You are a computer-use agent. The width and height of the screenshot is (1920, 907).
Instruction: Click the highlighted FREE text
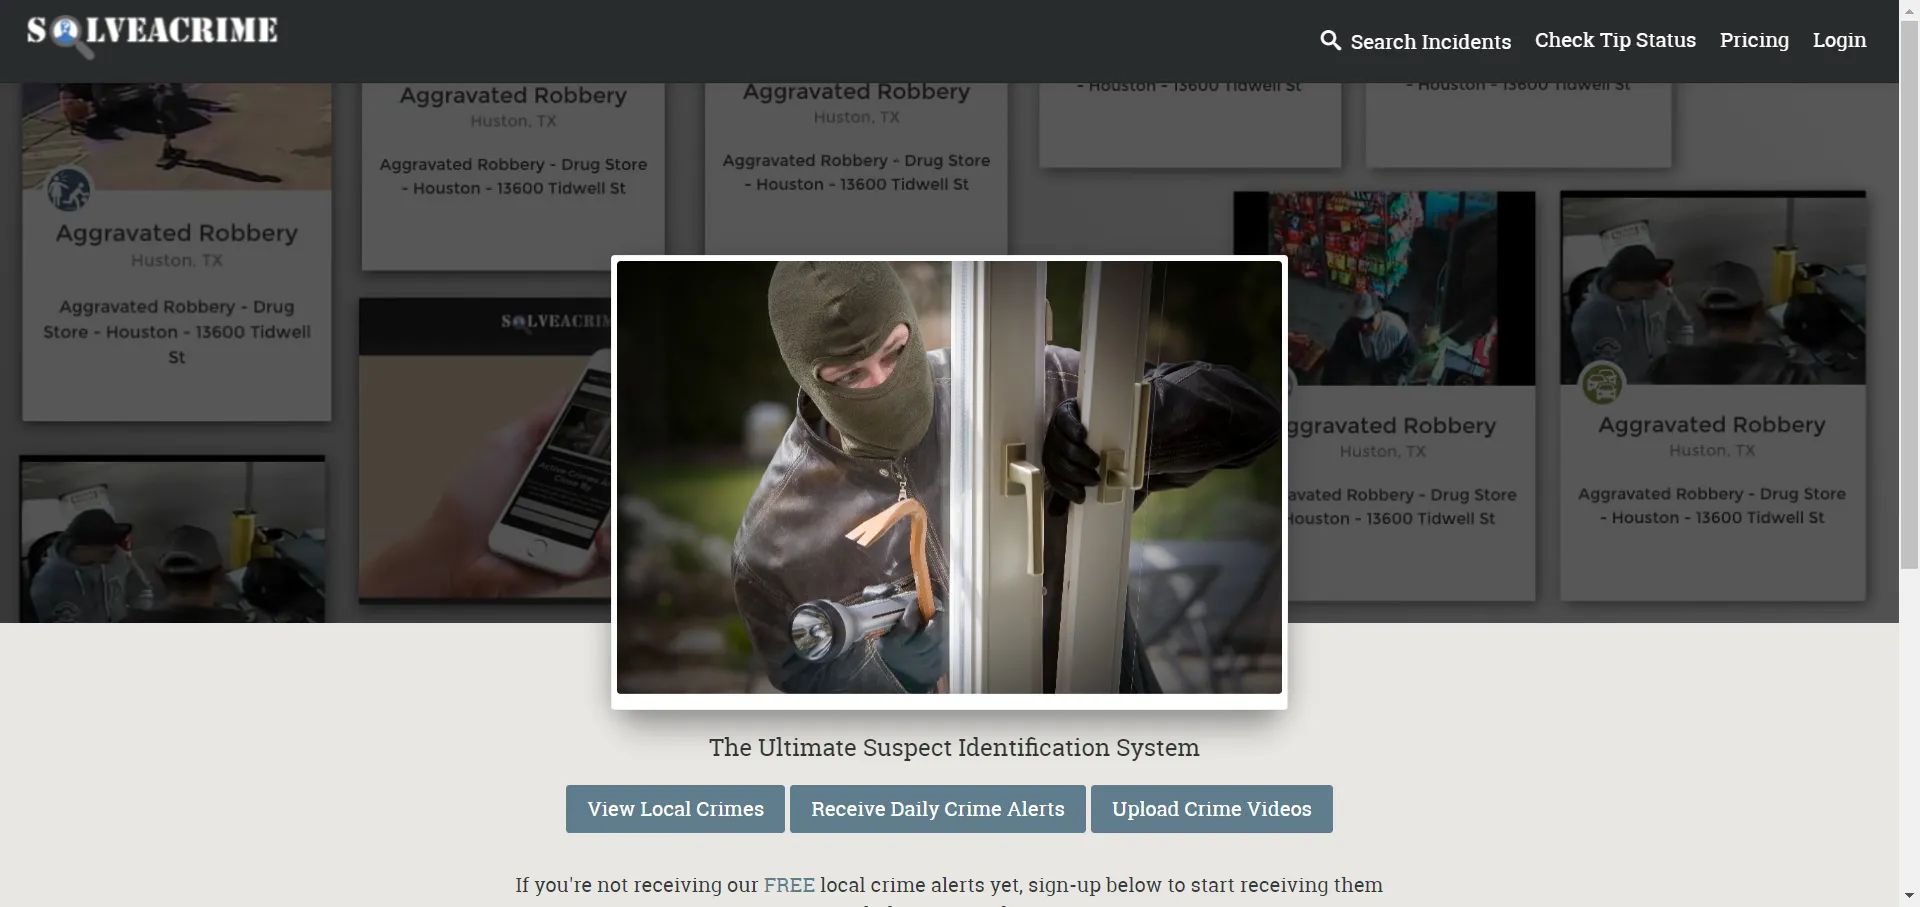tap(789, 885)
